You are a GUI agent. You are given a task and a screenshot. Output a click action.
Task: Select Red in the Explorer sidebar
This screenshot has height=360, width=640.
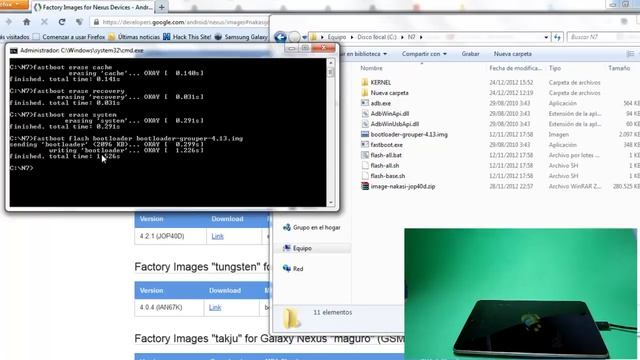[293, 269]
